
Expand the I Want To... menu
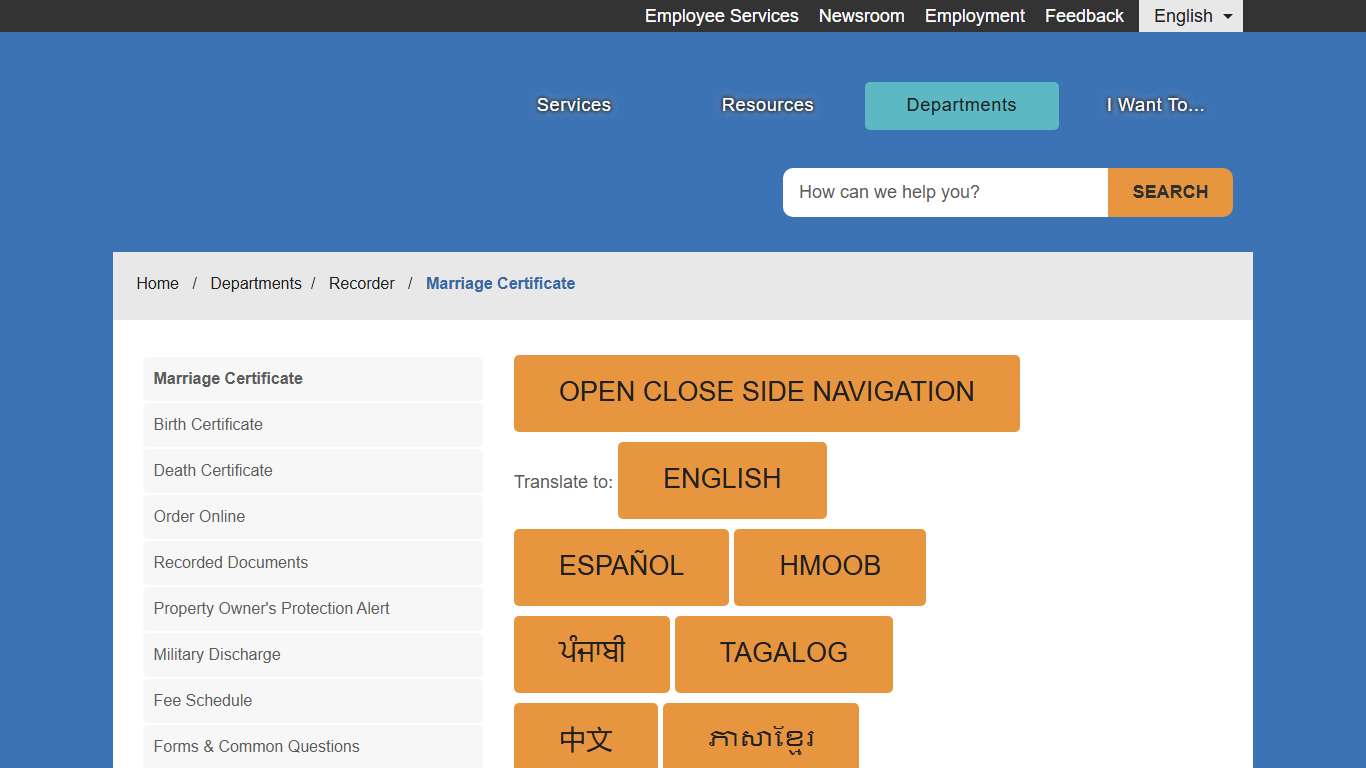(1155, 105)
